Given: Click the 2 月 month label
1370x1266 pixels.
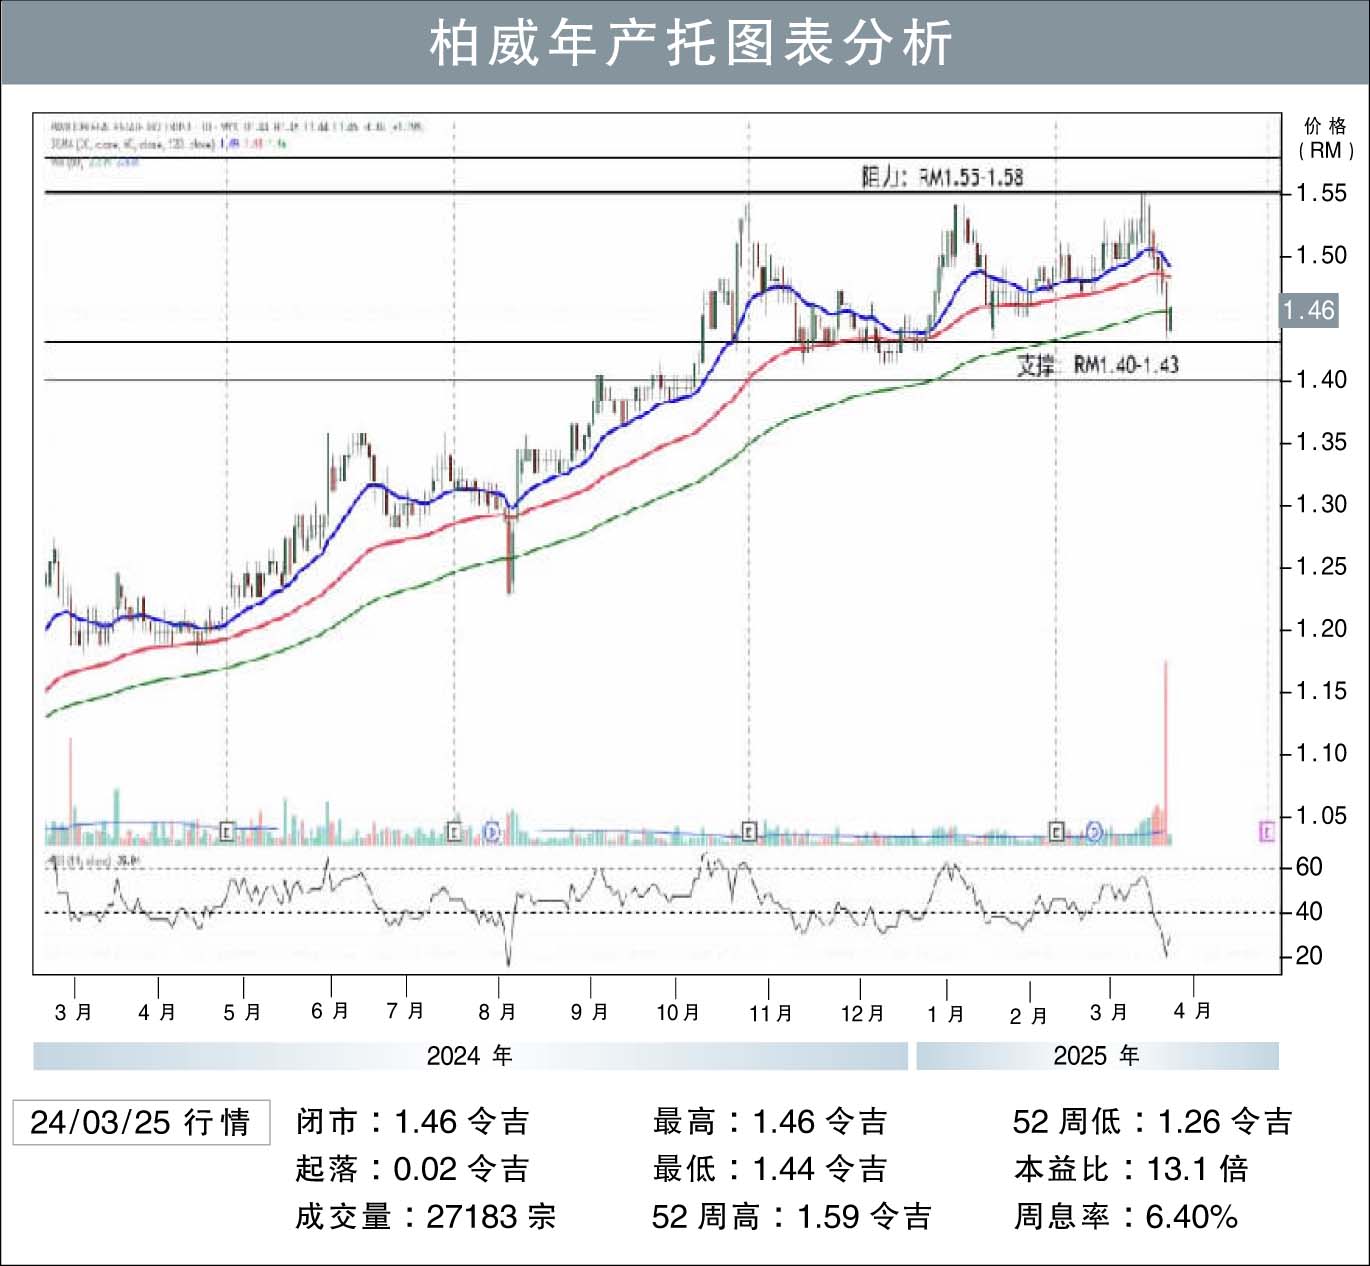Looking at the screenshot, I should (1029, 1015).
